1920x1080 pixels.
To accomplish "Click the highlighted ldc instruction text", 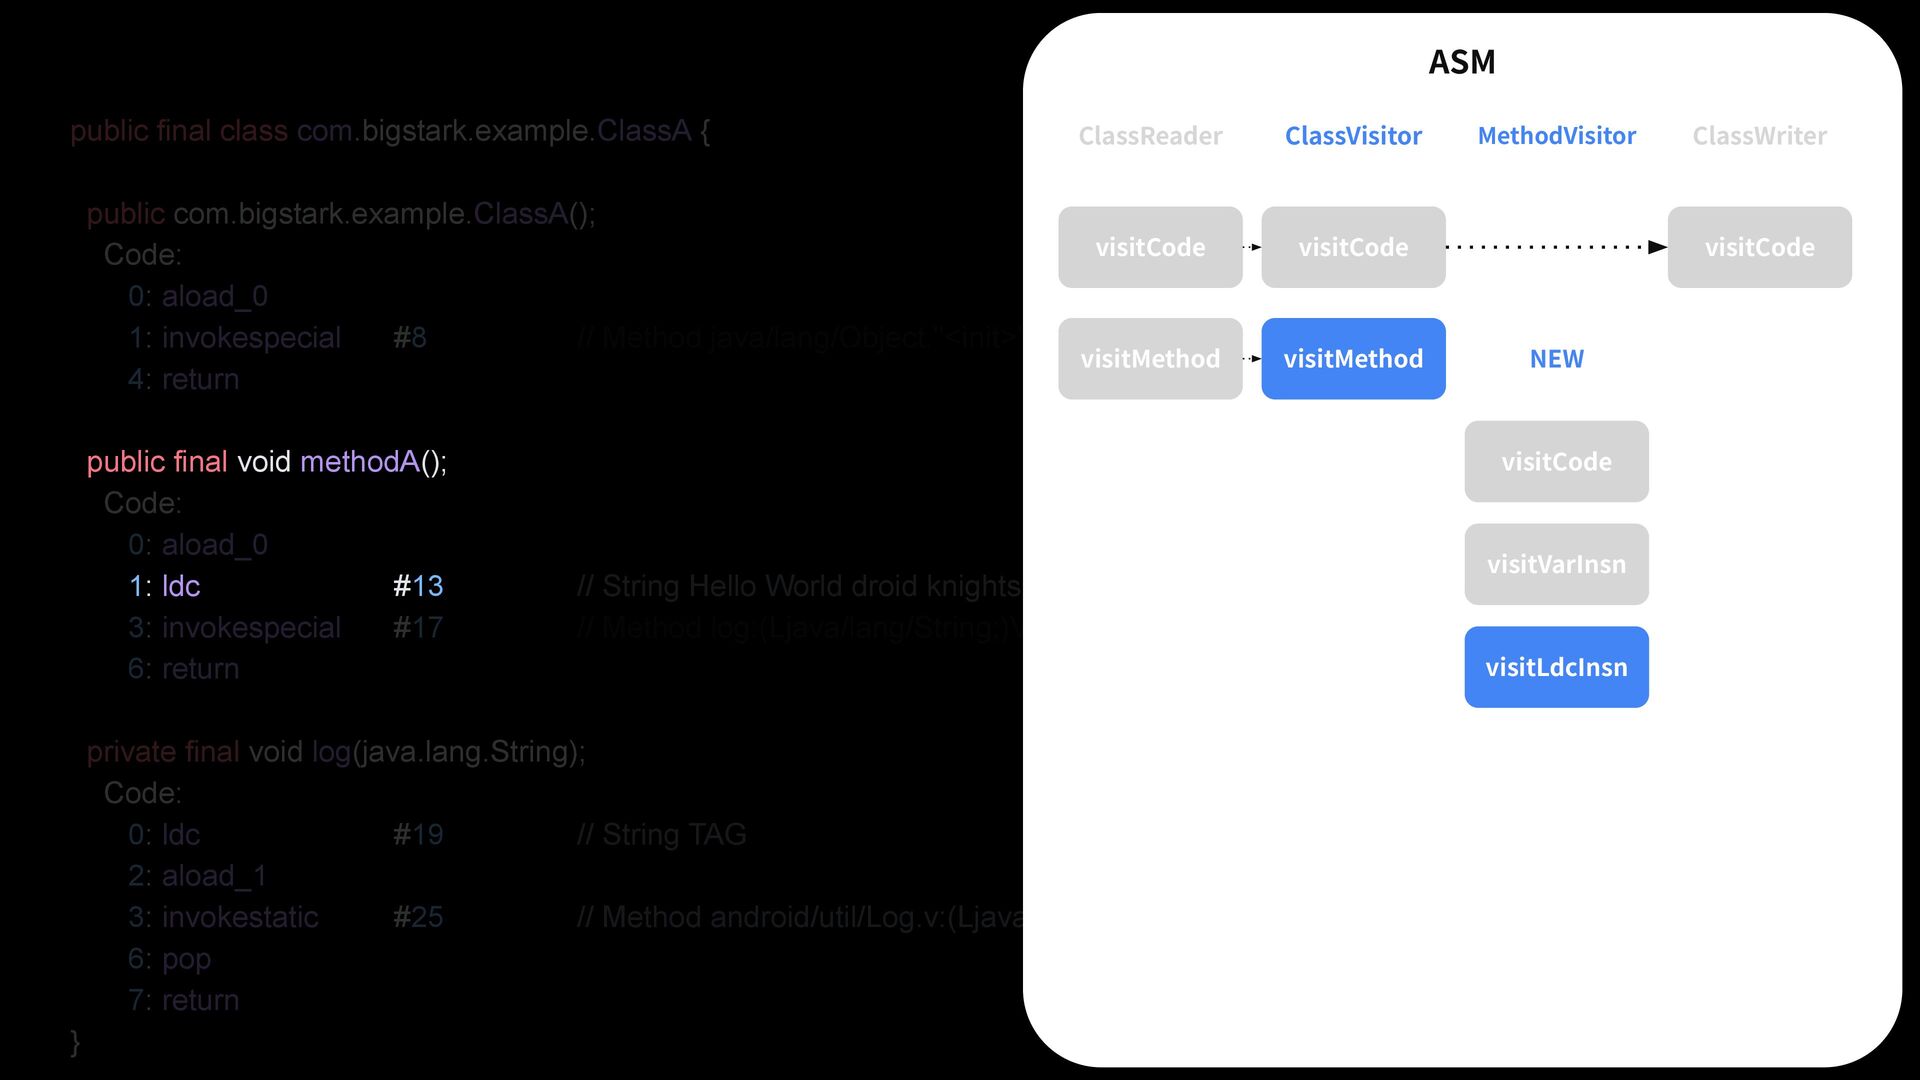I will click(x=180, y=586).
